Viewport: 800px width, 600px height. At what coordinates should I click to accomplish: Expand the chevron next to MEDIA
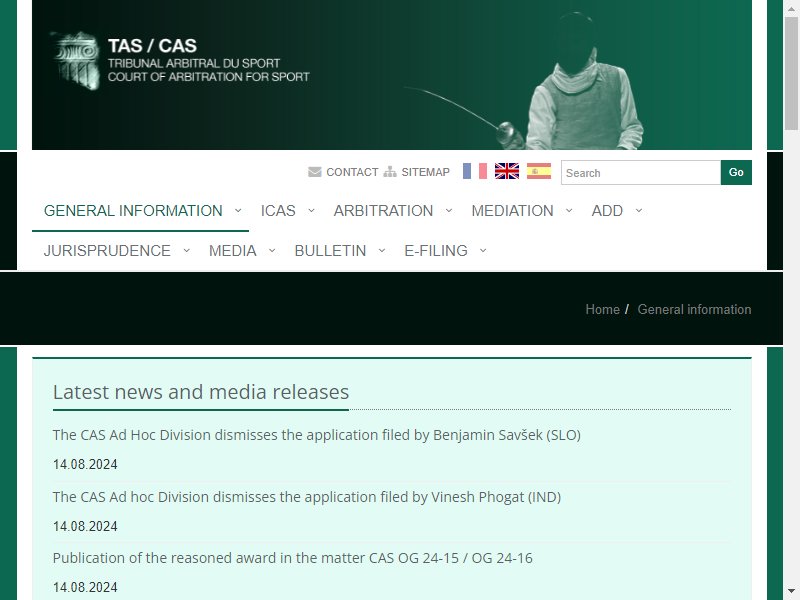pyautogui.click(x=272, y=251)
